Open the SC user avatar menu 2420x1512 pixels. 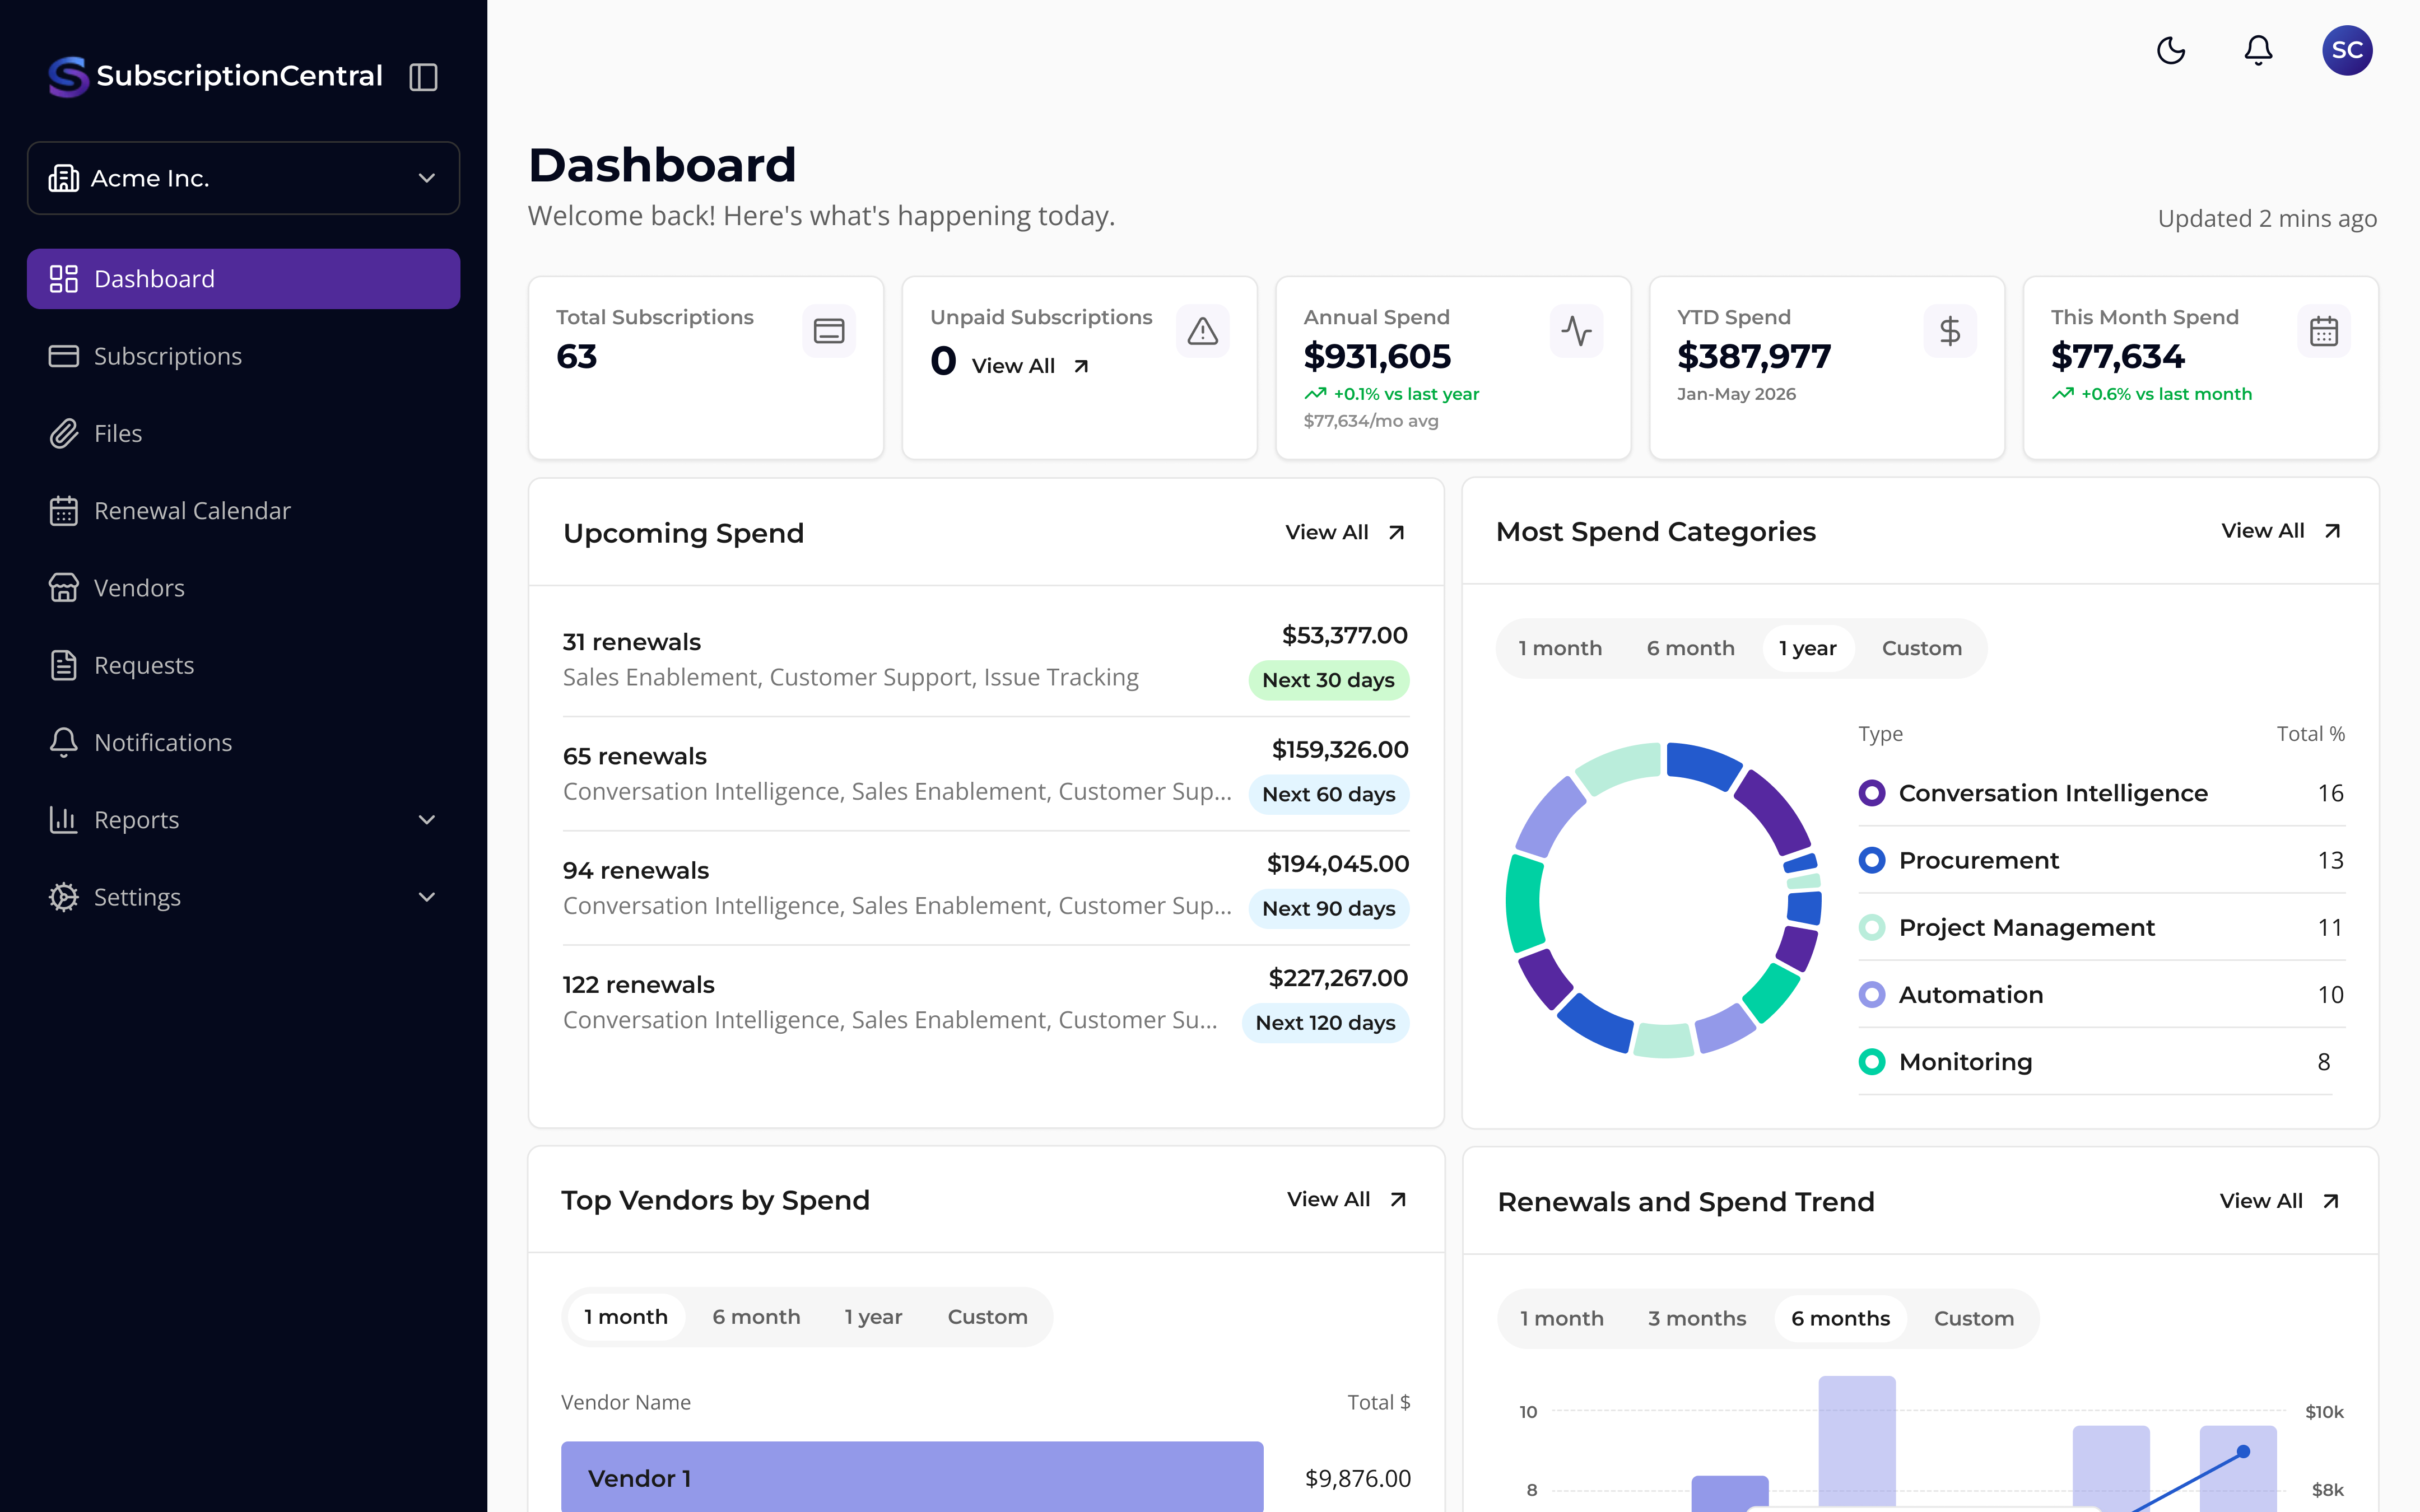pos(2347,50)
